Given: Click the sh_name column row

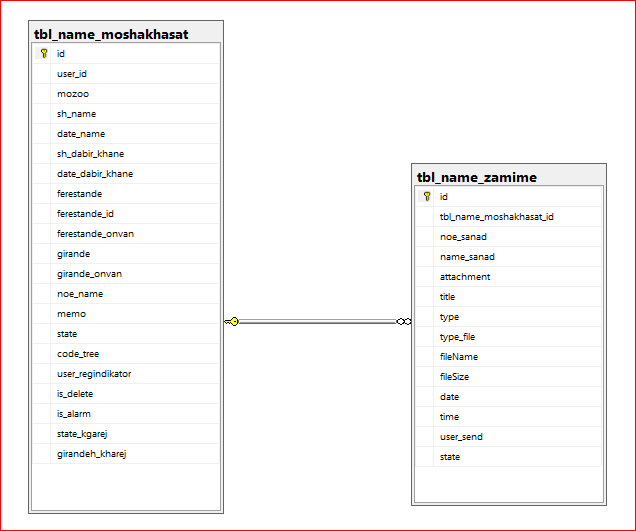Looking at the screenshot, I should [126, 114].
